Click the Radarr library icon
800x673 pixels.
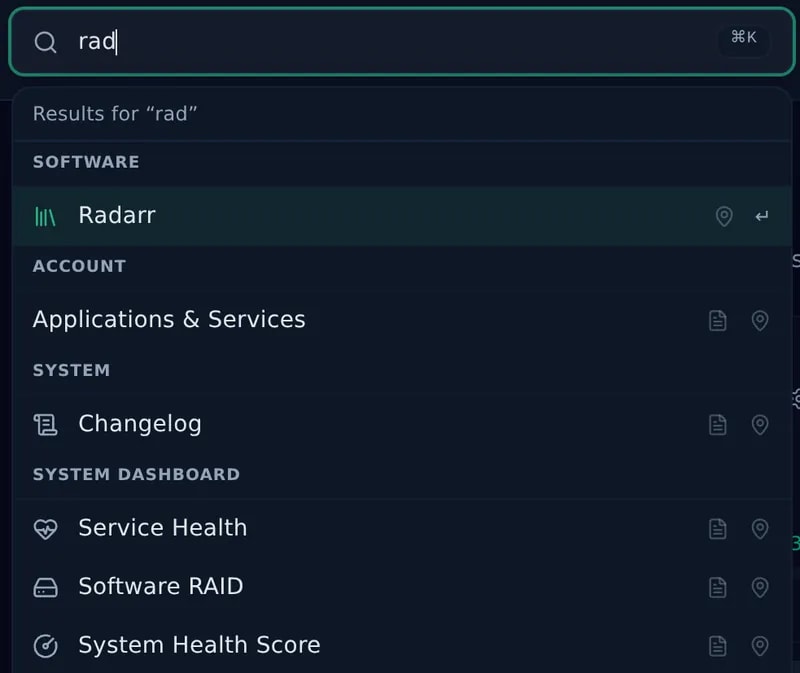[x=45, y=216]
